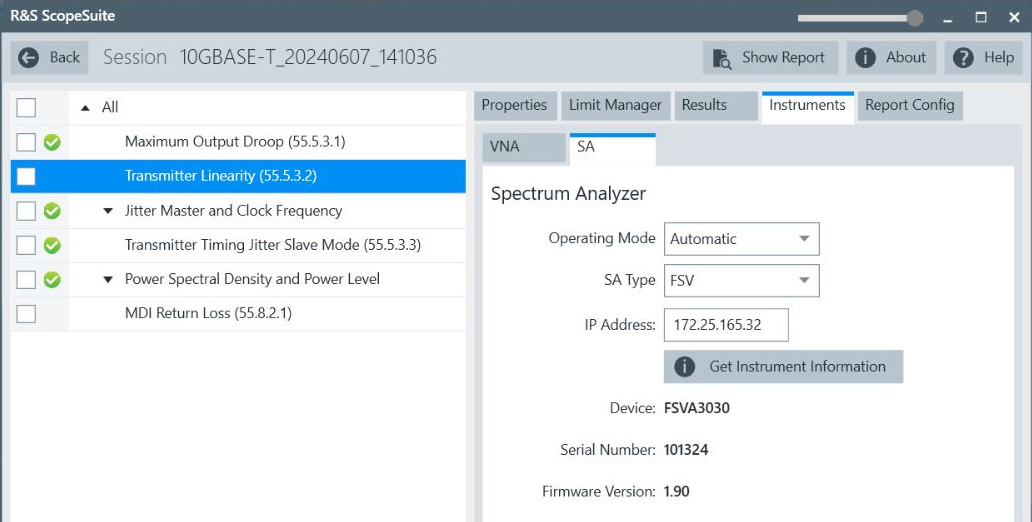The image size is (1032, 522).
Task: Click Get Instrument Information button text
Action: pos(798,367)
